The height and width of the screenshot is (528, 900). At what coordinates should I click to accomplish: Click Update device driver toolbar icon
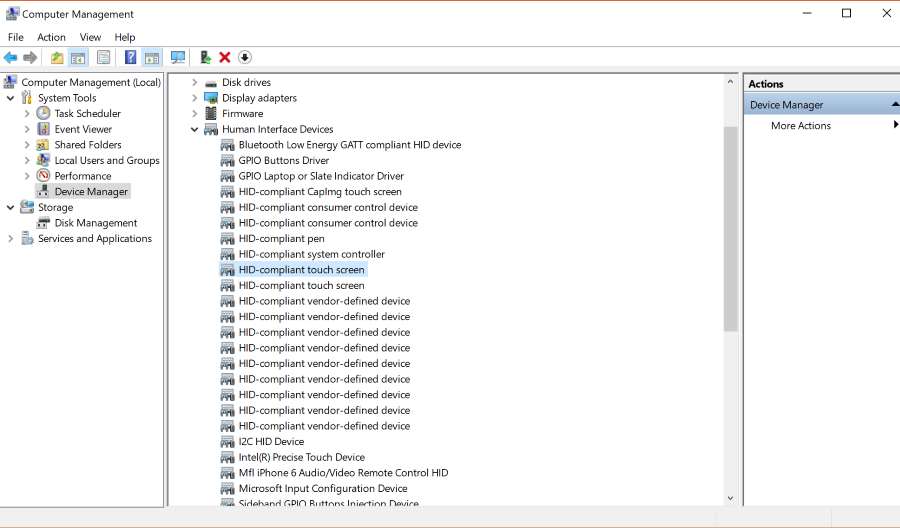point(205,57)
